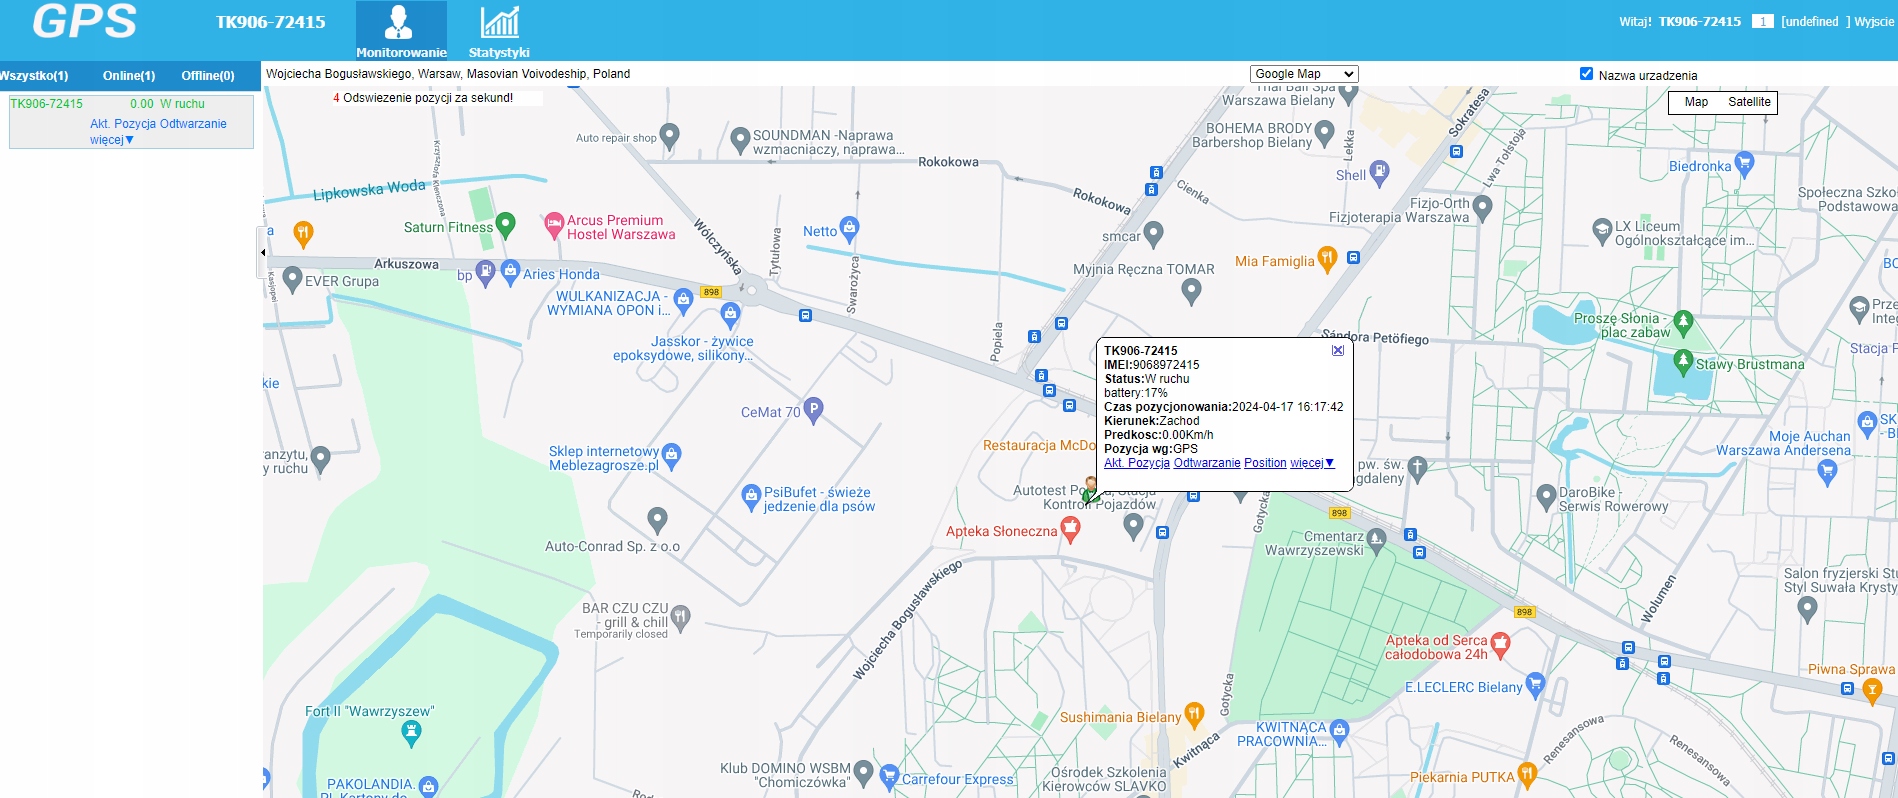The image size is (1898, 798).
Task: Click the Wyjscie logout link
Action: coord(1874,22)
